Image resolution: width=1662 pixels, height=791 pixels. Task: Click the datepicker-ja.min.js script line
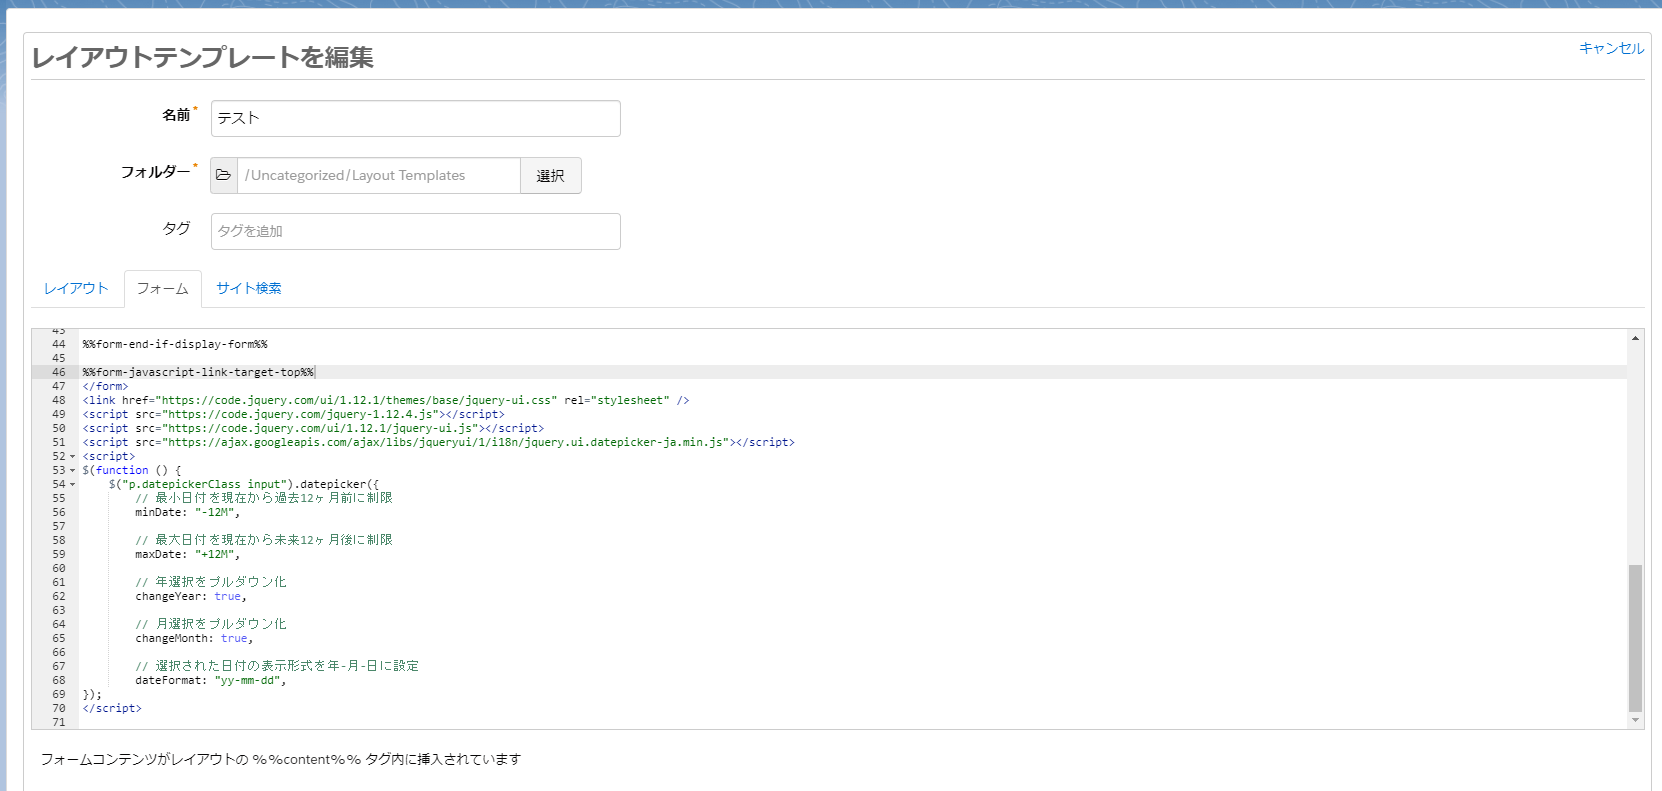click(x=438, y=442)
